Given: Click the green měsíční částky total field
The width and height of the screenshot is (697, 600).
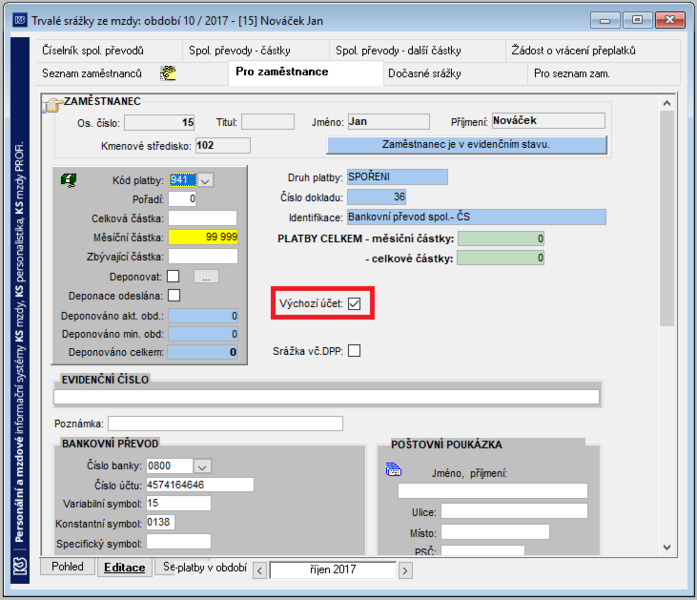Looking at the screenshot, I should click(501, 239).
